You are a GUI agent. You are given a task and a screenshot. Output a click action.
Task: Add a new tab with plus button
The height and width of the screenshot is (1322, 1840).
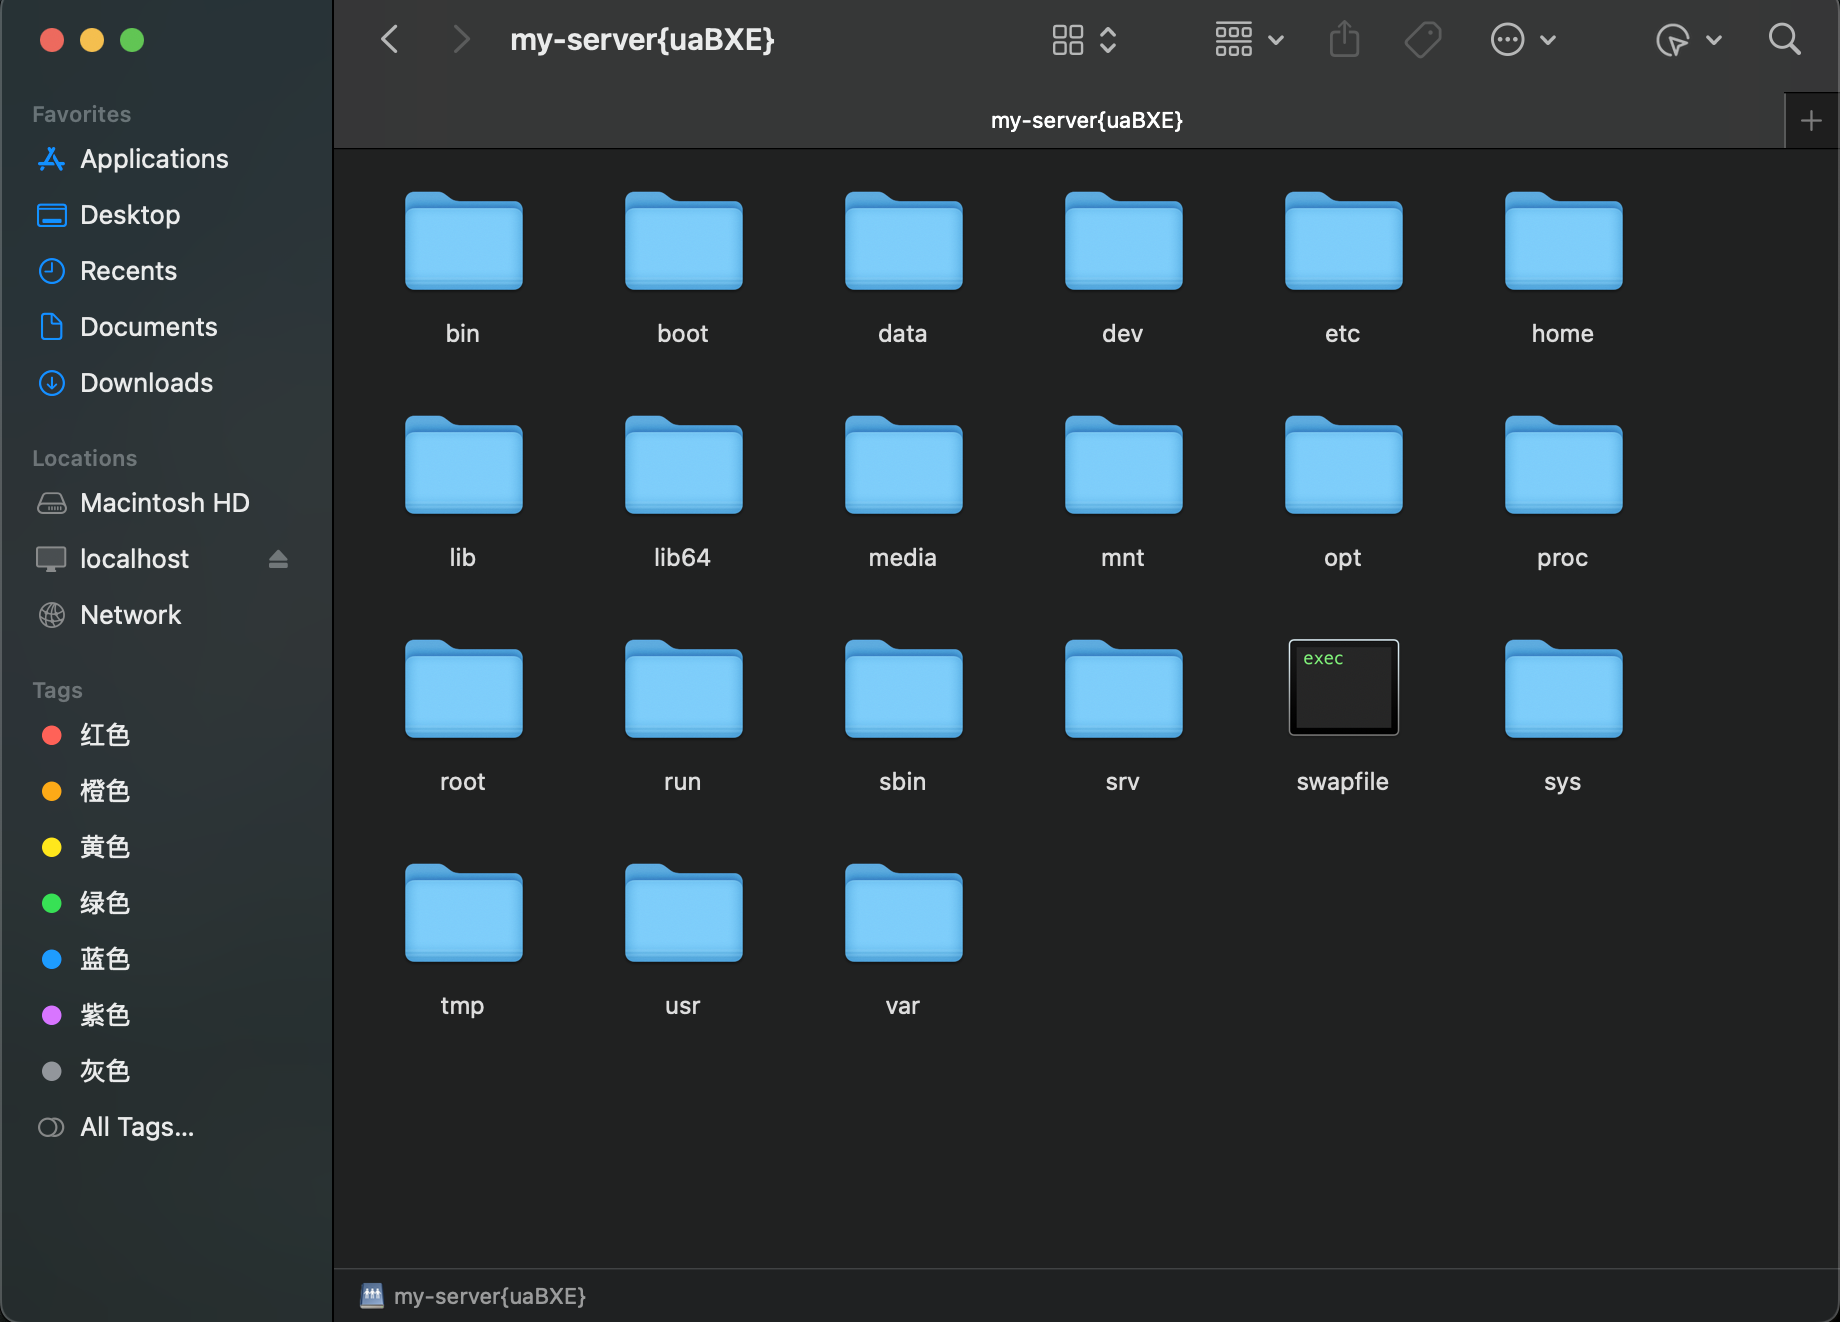[1811, 121]
